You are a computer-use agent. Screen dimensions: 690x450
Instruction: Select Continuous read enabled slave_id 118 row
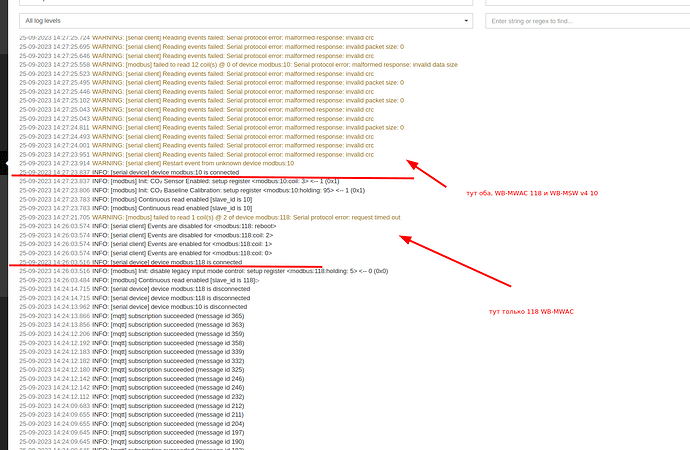(x=139, y=280)
